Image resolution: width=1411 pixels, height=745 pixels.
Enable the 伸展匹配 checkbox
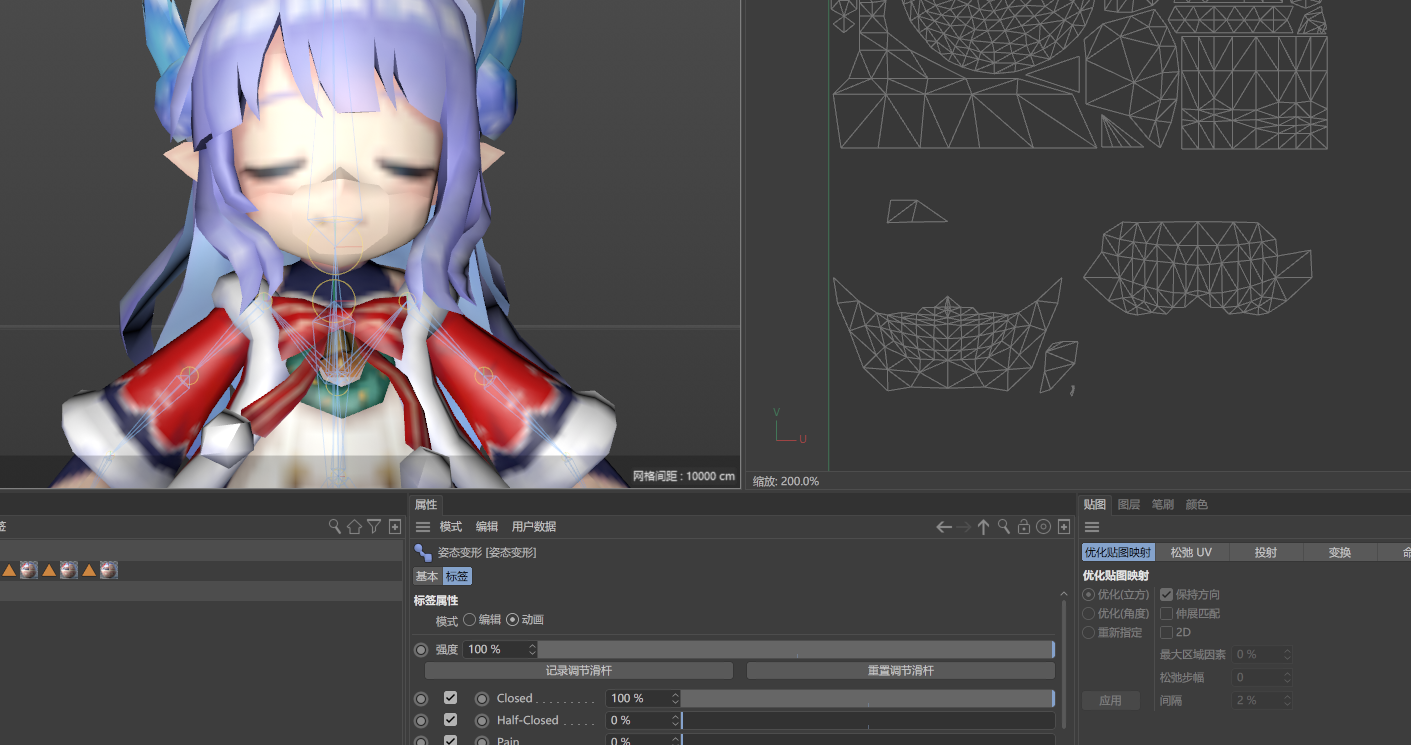click(x=1166, y=613)
